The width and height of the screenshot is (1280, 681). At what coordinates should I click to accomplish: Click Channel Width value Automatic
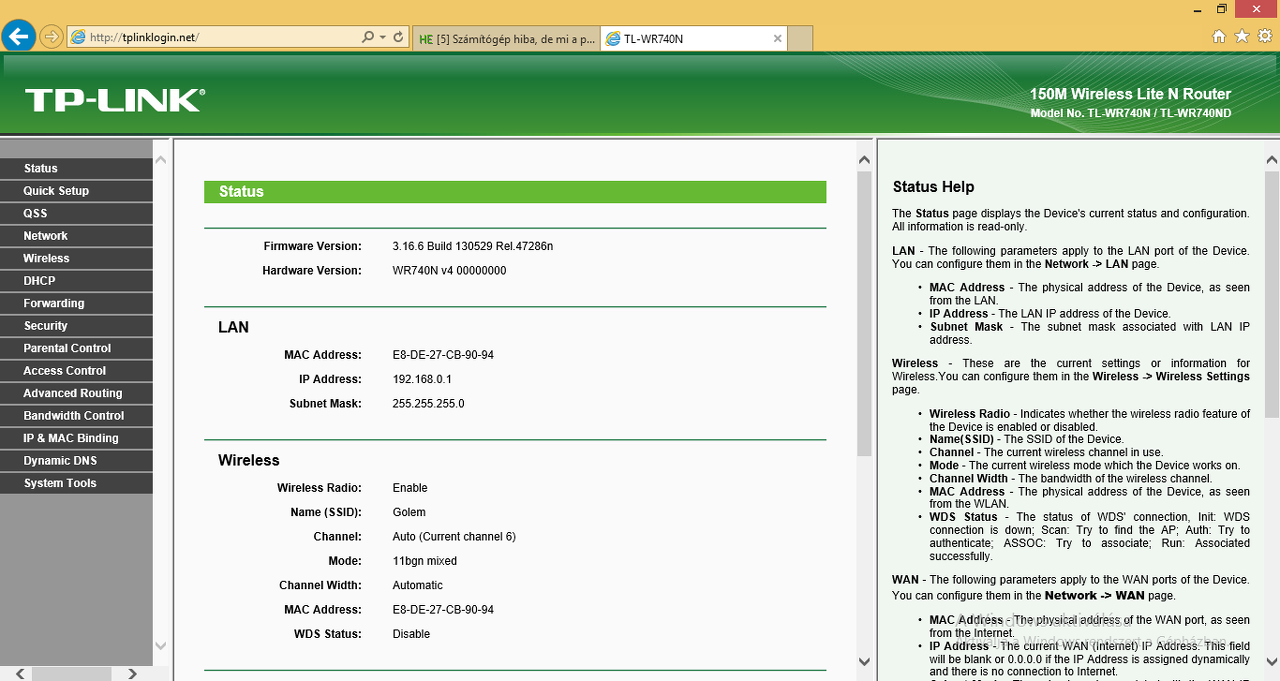[417, 586]
